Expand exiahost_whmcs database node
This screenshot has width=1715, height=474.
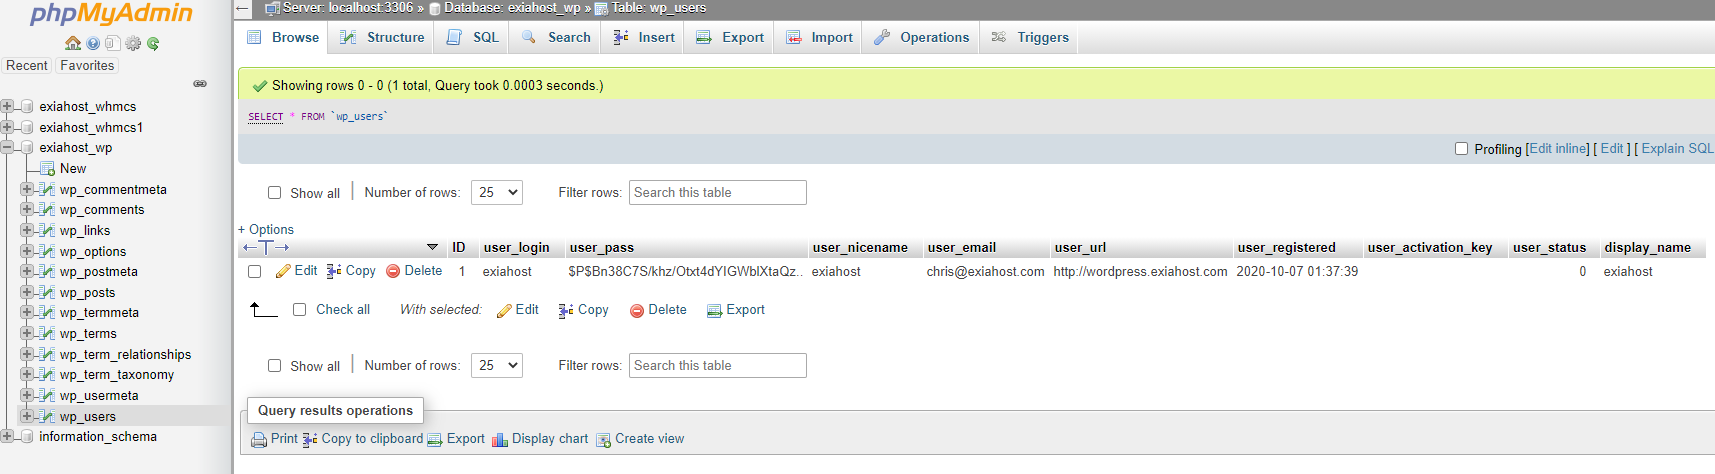[x=7, y=106]
